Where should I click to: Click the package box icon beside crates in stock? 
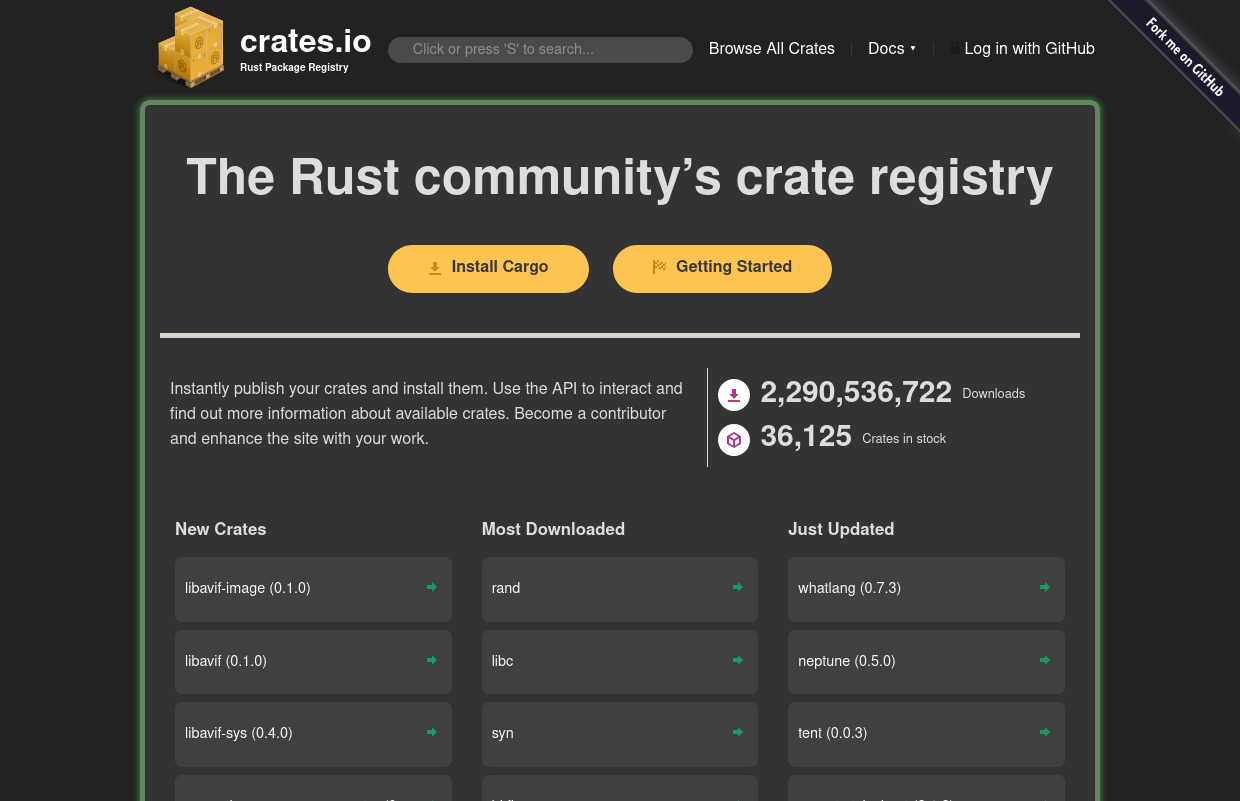(x=734, y=440)
